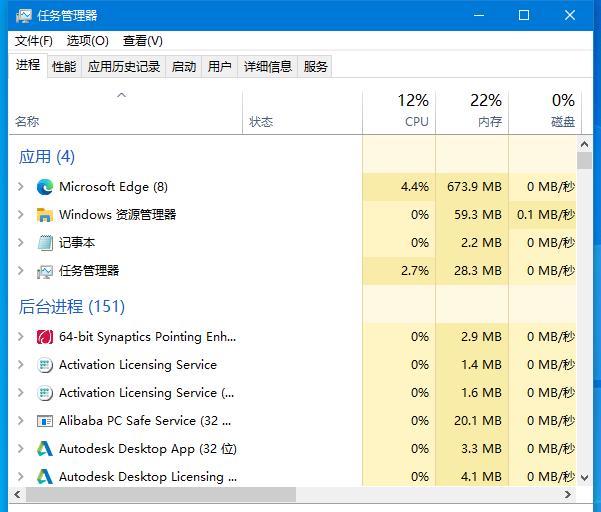
Task: Minimize the Task Manager window
Action: point(479,15)
